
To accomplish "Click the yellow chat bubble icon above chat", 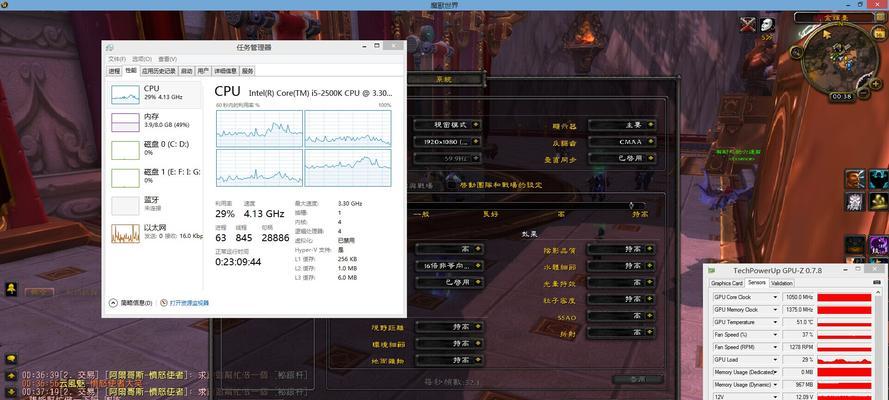I will click(11, 359).
